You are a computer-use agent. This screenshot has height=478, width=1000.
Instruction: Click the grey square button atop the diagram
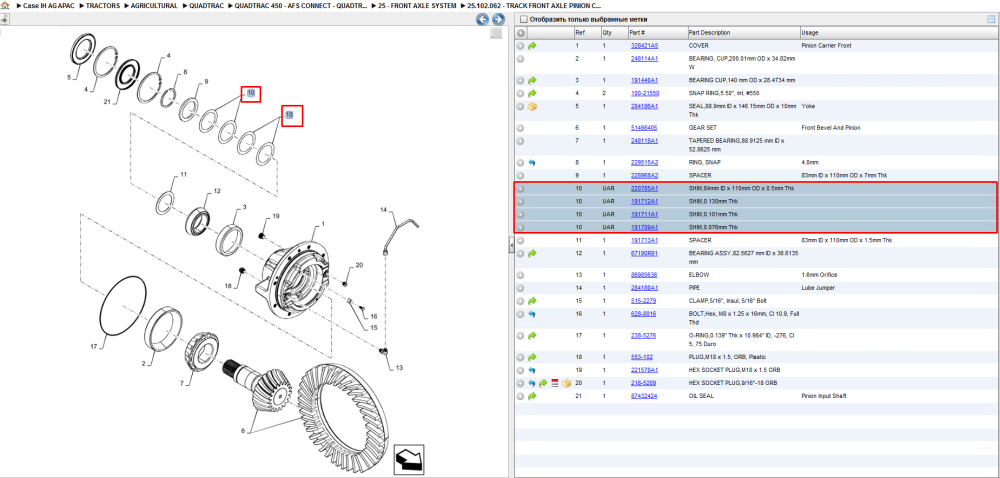[496, 34]
